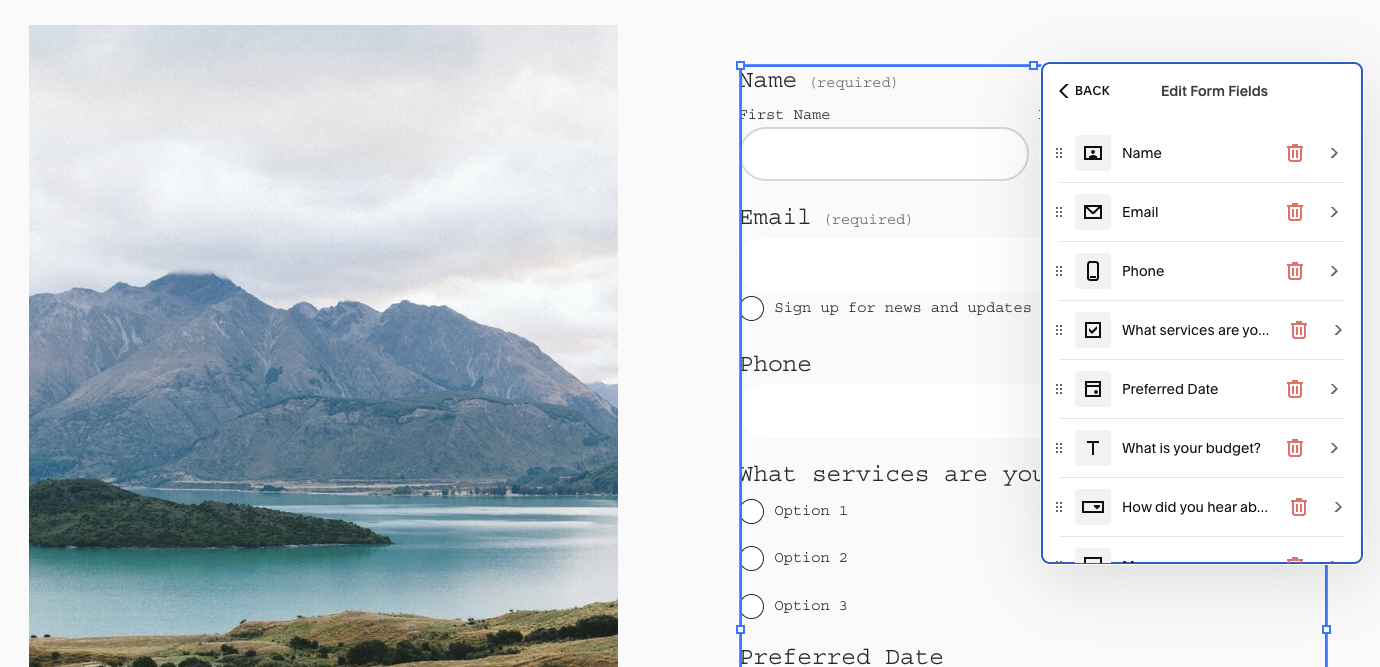Select the Name row label in field list
Screen dimensions: 1380x667
tap(1142, 153)
